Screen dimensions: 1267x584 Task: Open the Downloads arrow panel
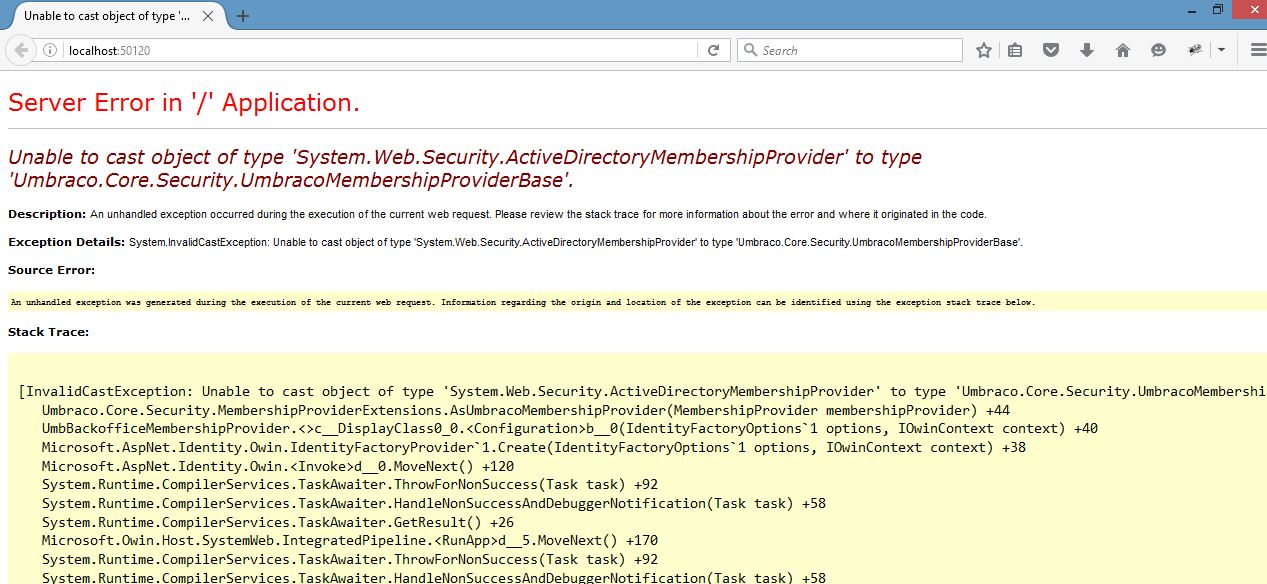(x=1087, y=50)
